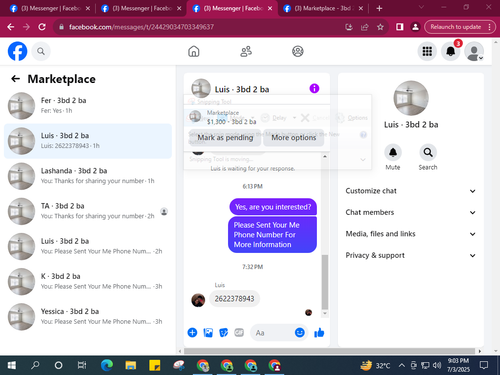Click the chat header Luis thumbnail
The height and width of the screenshot is (375, 500).
point(201,88)
